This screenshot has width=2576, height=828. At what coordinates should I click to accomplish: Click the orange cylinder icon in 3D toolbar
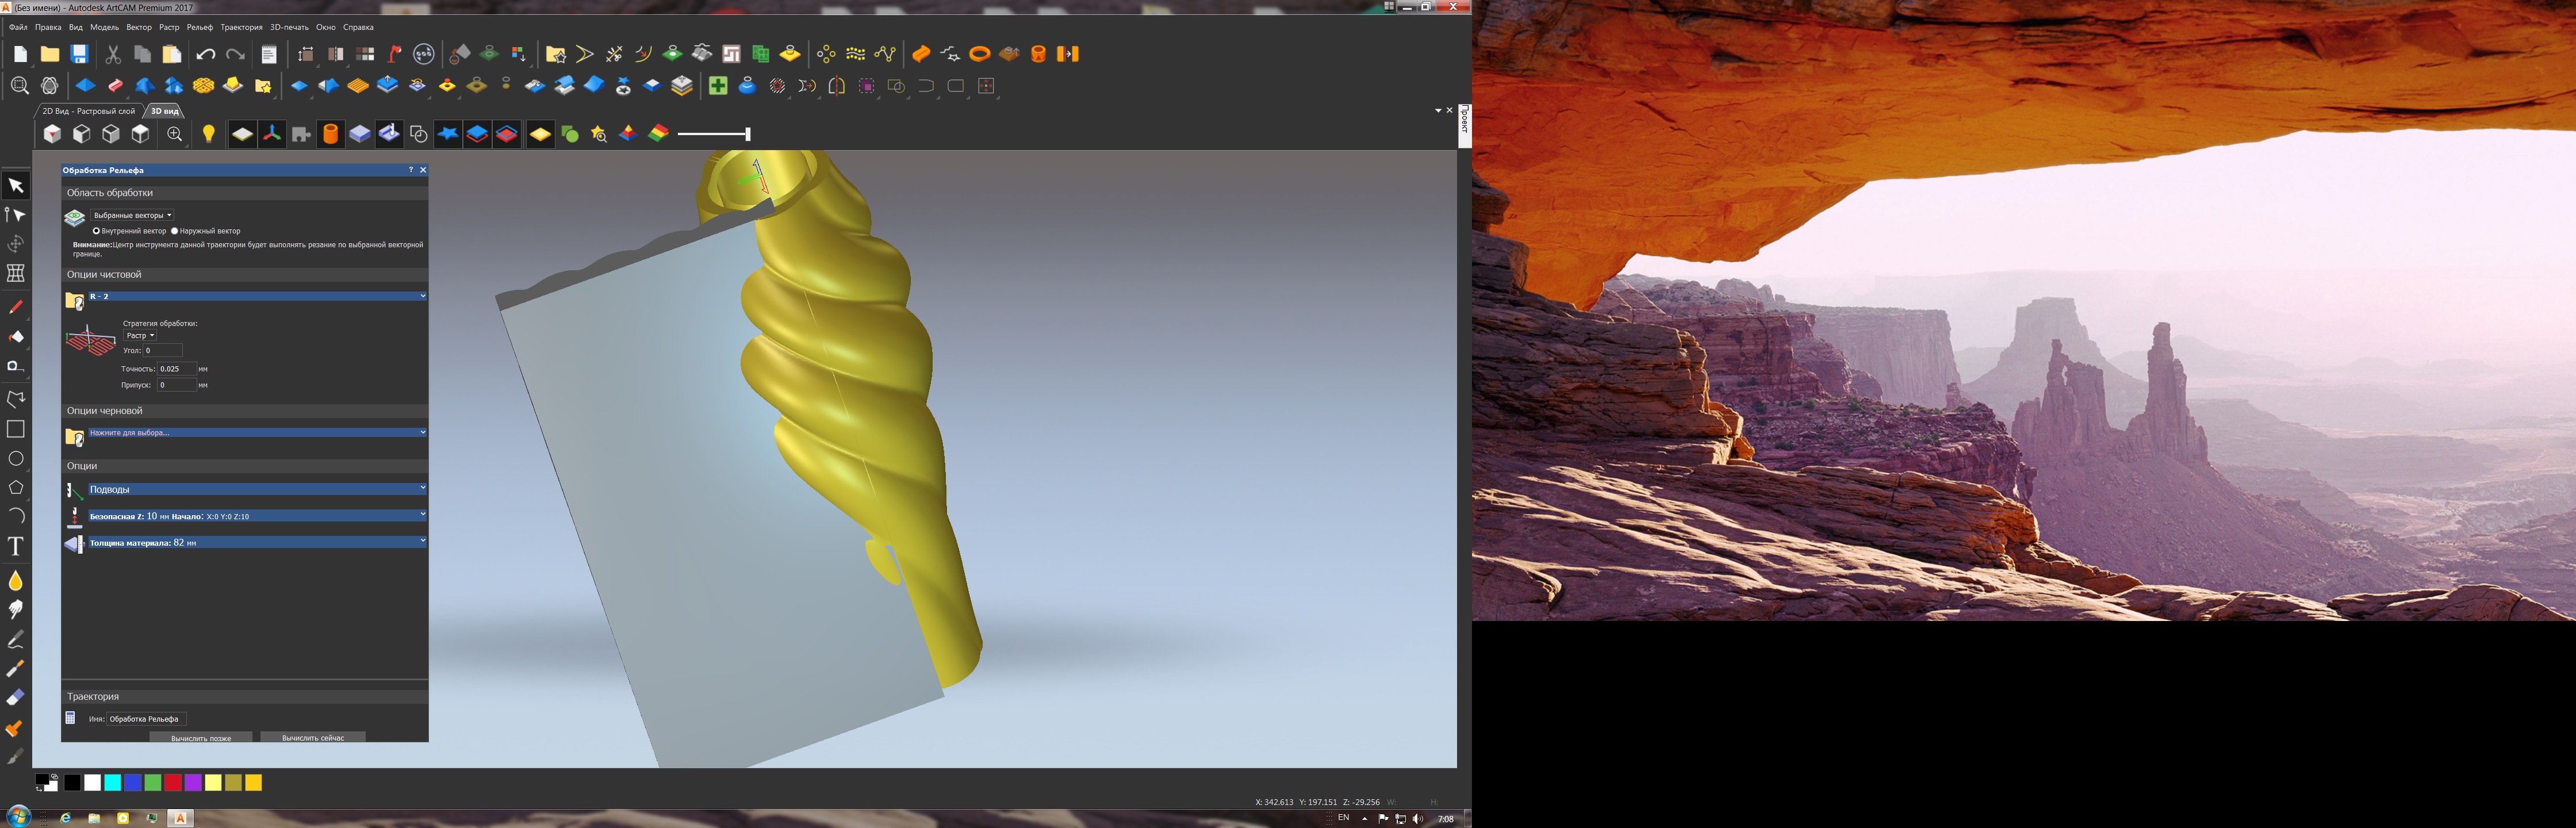pyautogui.click(x=330, y=134)
